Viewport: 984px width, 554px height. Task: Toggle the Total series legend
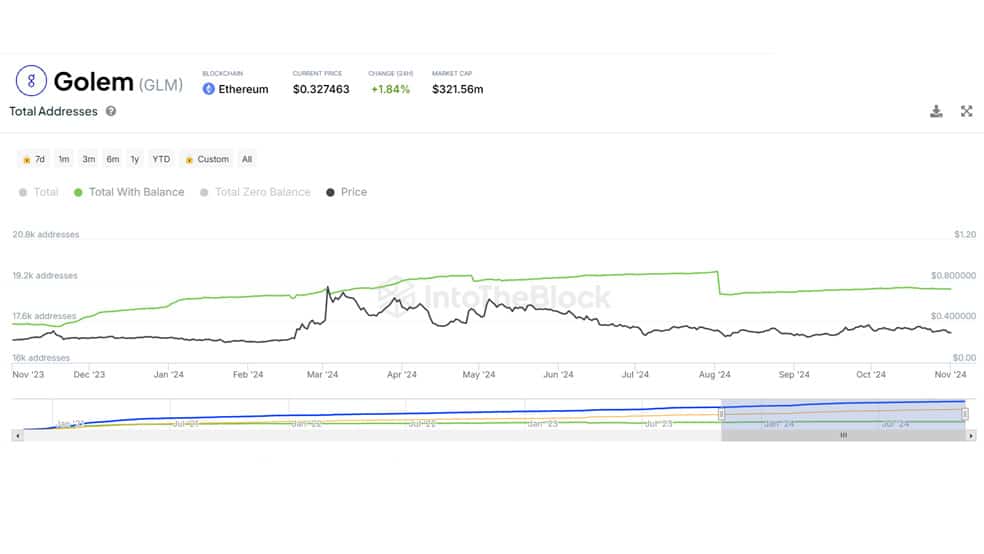39,192
